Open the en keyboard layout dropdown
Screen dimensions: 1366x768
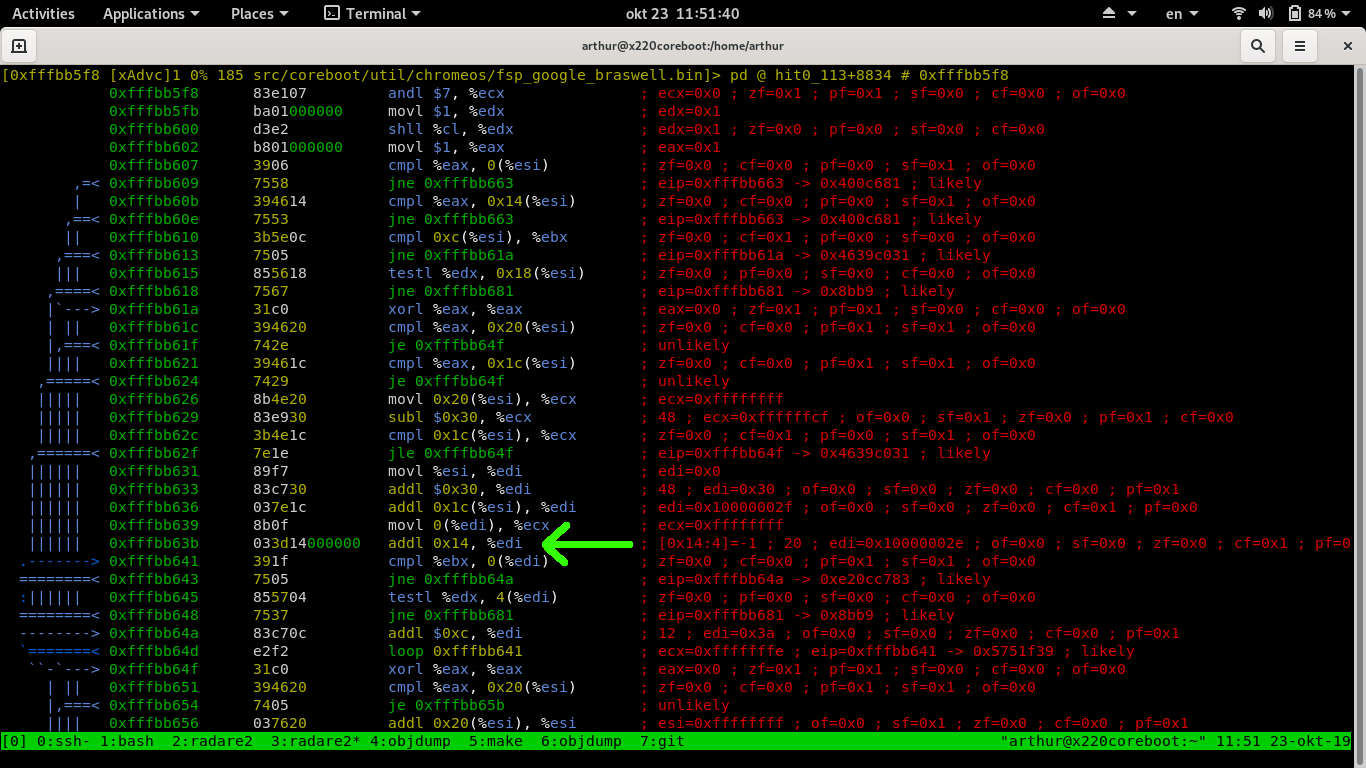pos(1180,14)
